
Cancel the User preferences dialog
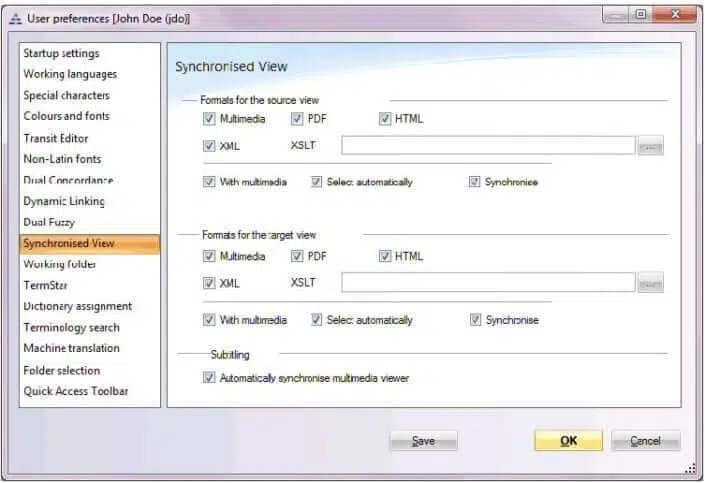(645, 441)
